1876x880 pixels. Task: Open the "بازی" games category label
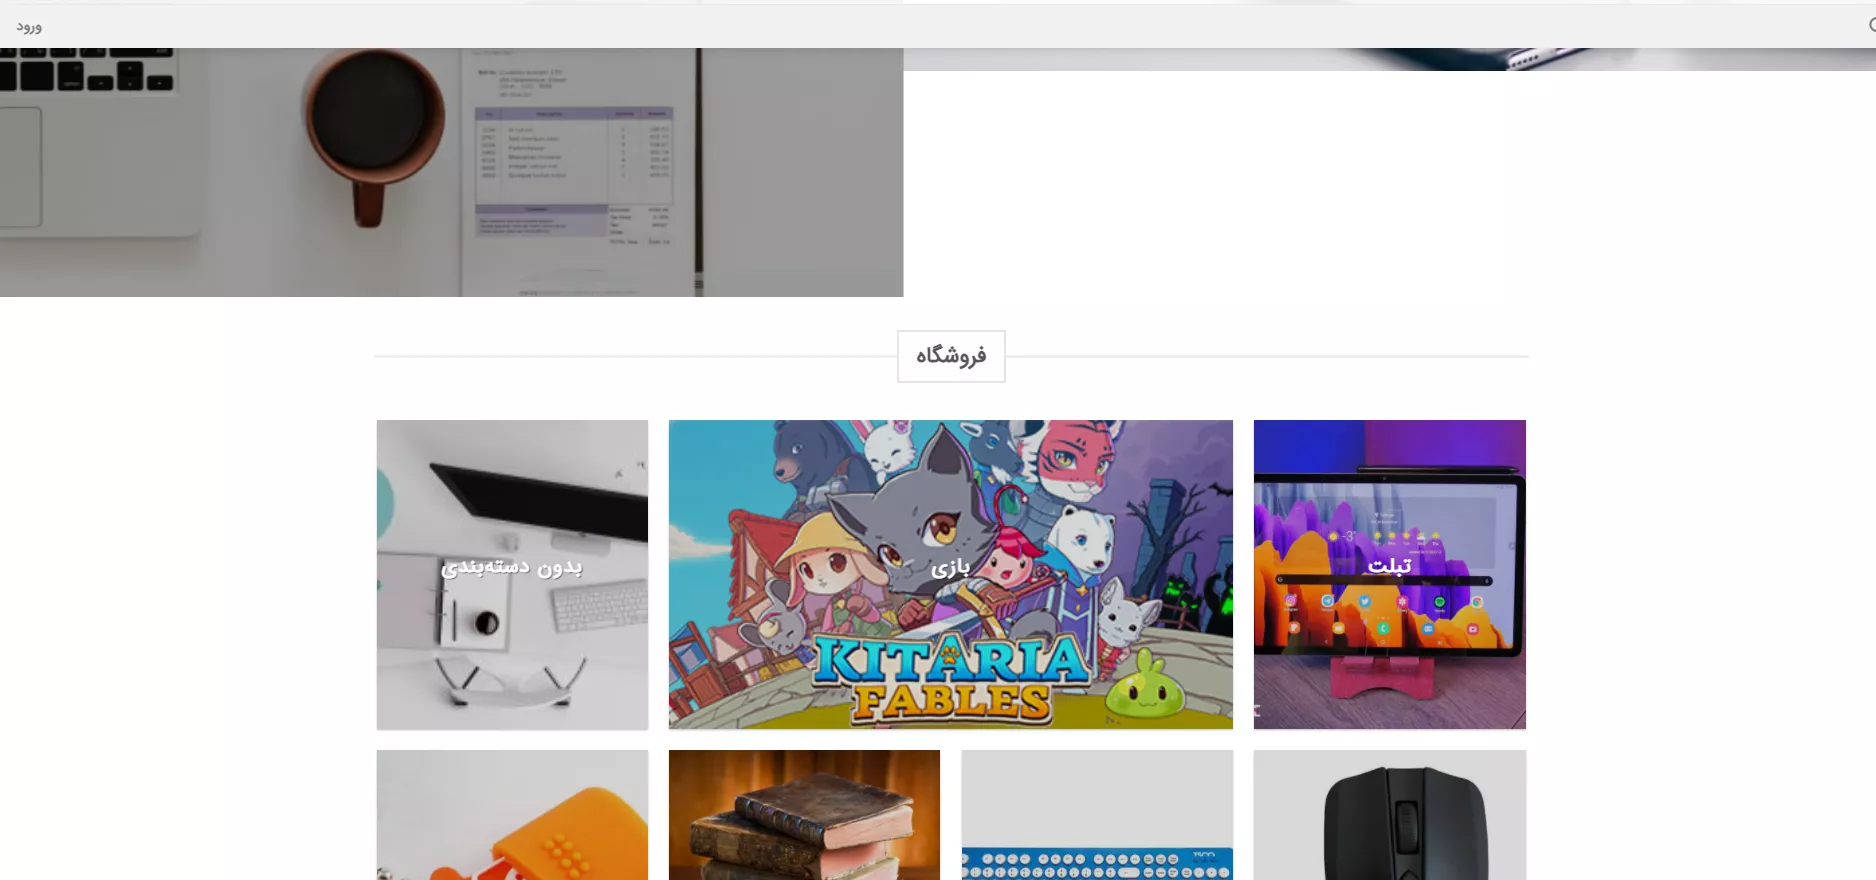pos(950,568)
